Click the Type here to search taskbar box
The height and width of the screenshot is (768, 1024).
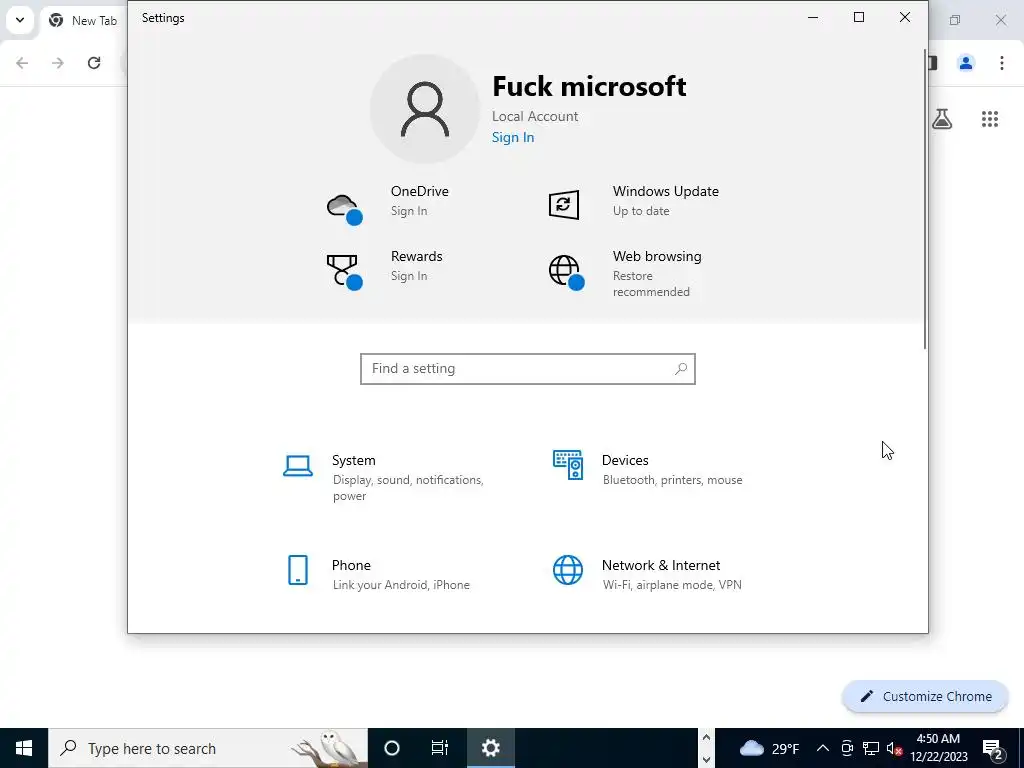tap(208, 748)
